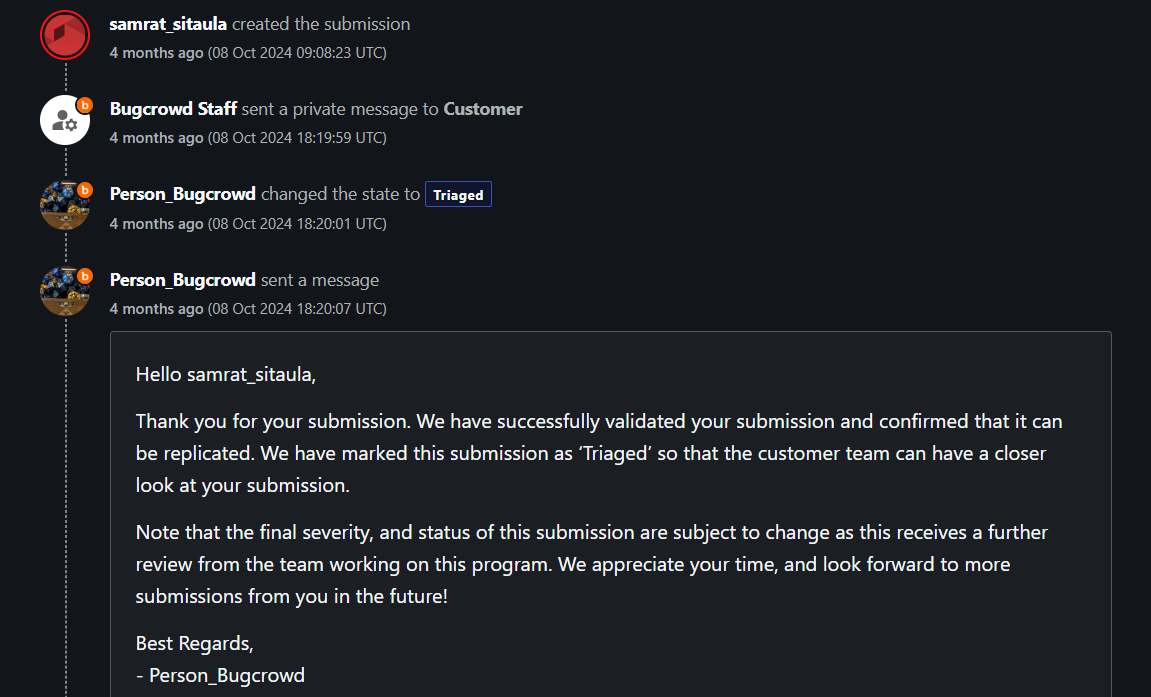Click Person_Bugcrowd name in state change entry
Viewport: 1151px width, 697px height.
182,194
